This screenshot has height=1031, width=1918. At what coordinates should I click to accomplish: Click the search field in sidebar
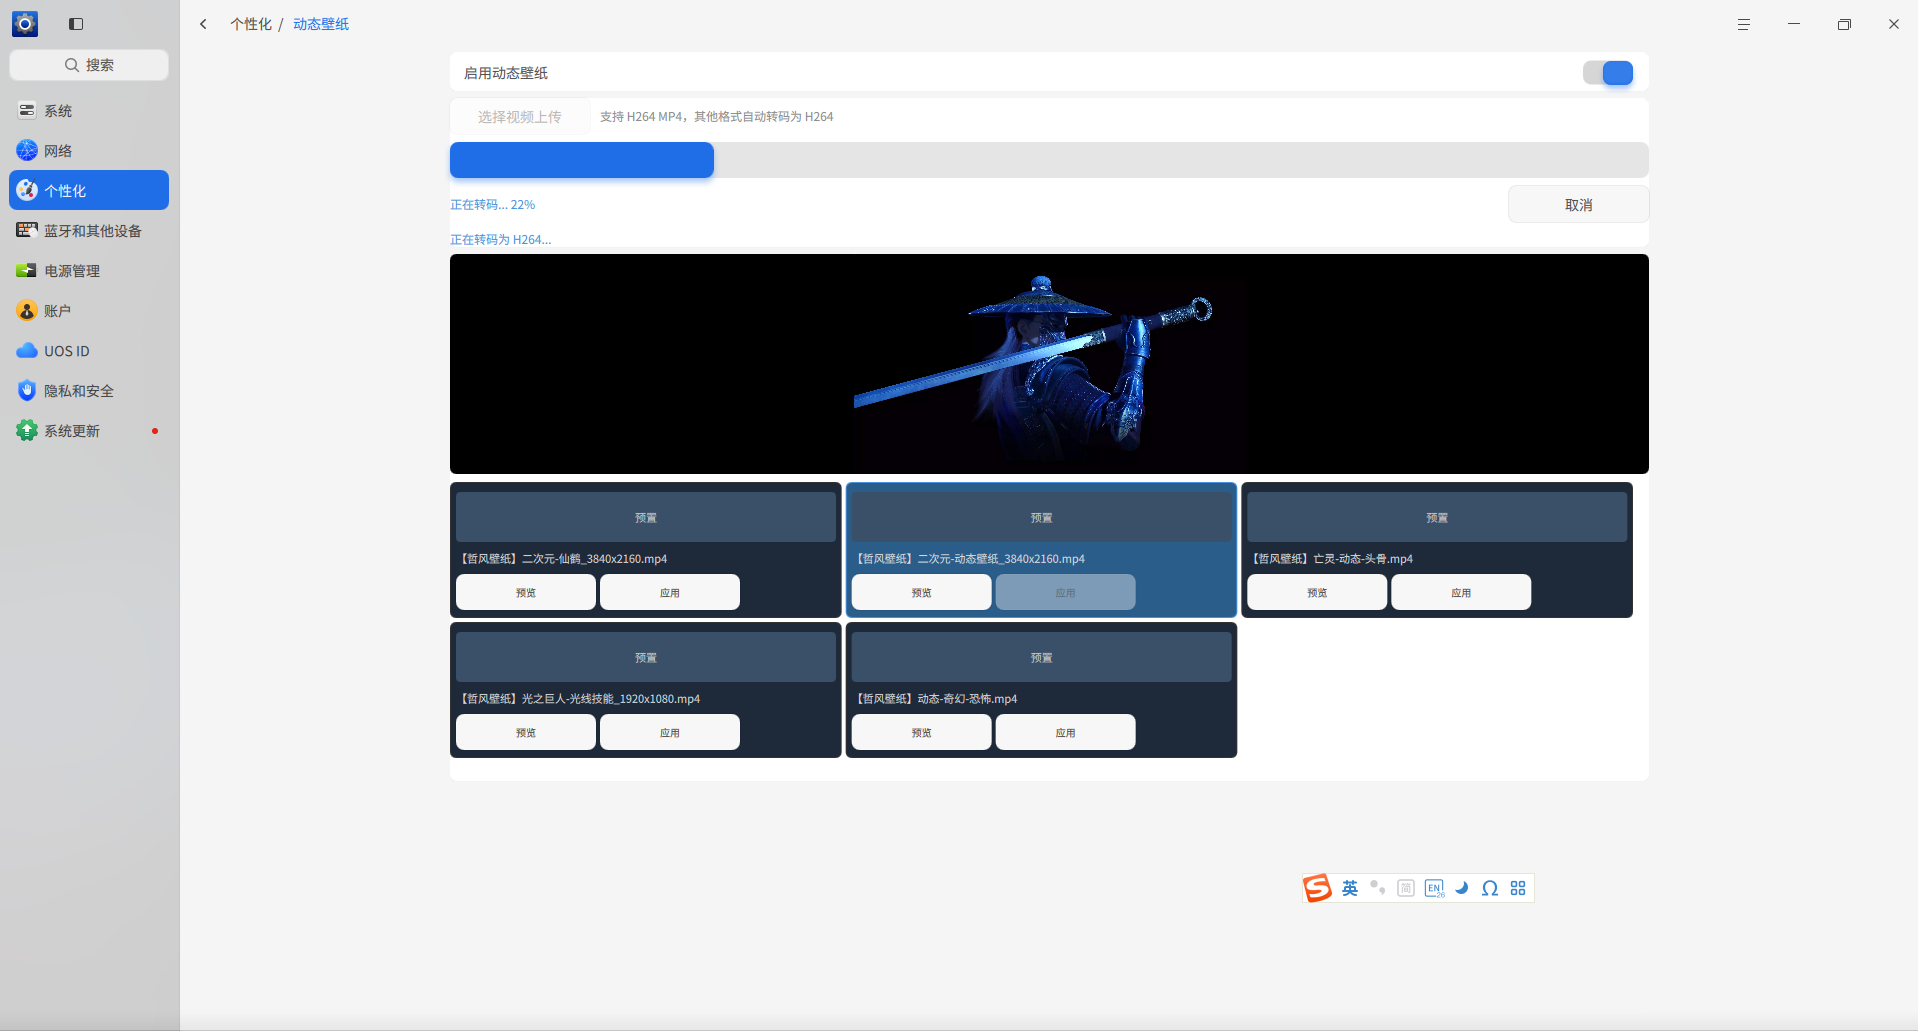click(x=89, y=65)
